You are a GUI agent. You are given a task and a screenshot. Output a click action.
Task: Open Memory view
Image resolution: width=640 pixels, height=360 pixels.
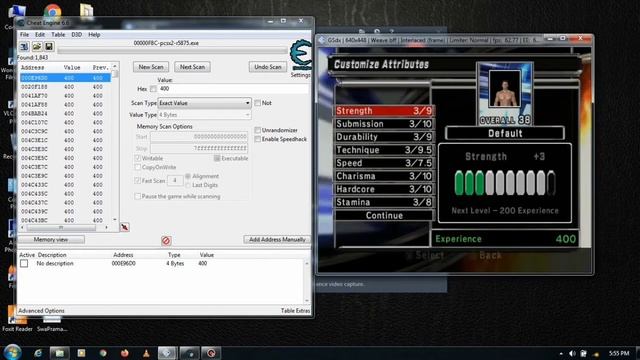tap(51, 240)
